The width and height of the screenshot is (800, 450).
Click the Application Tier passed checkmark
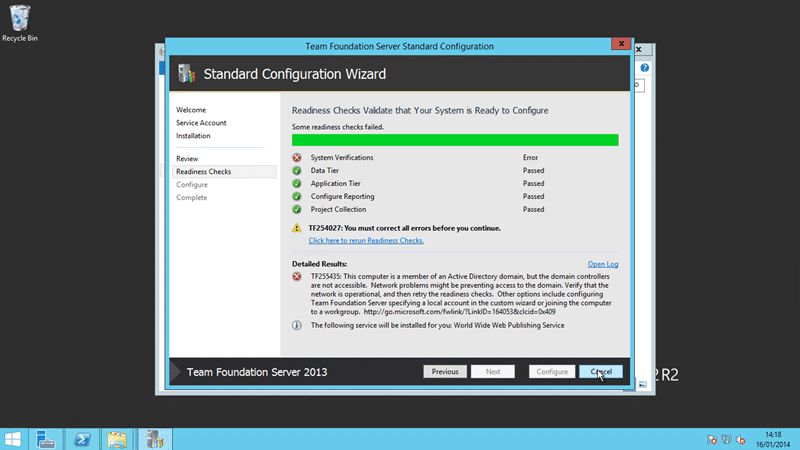[x=297, y=183]
